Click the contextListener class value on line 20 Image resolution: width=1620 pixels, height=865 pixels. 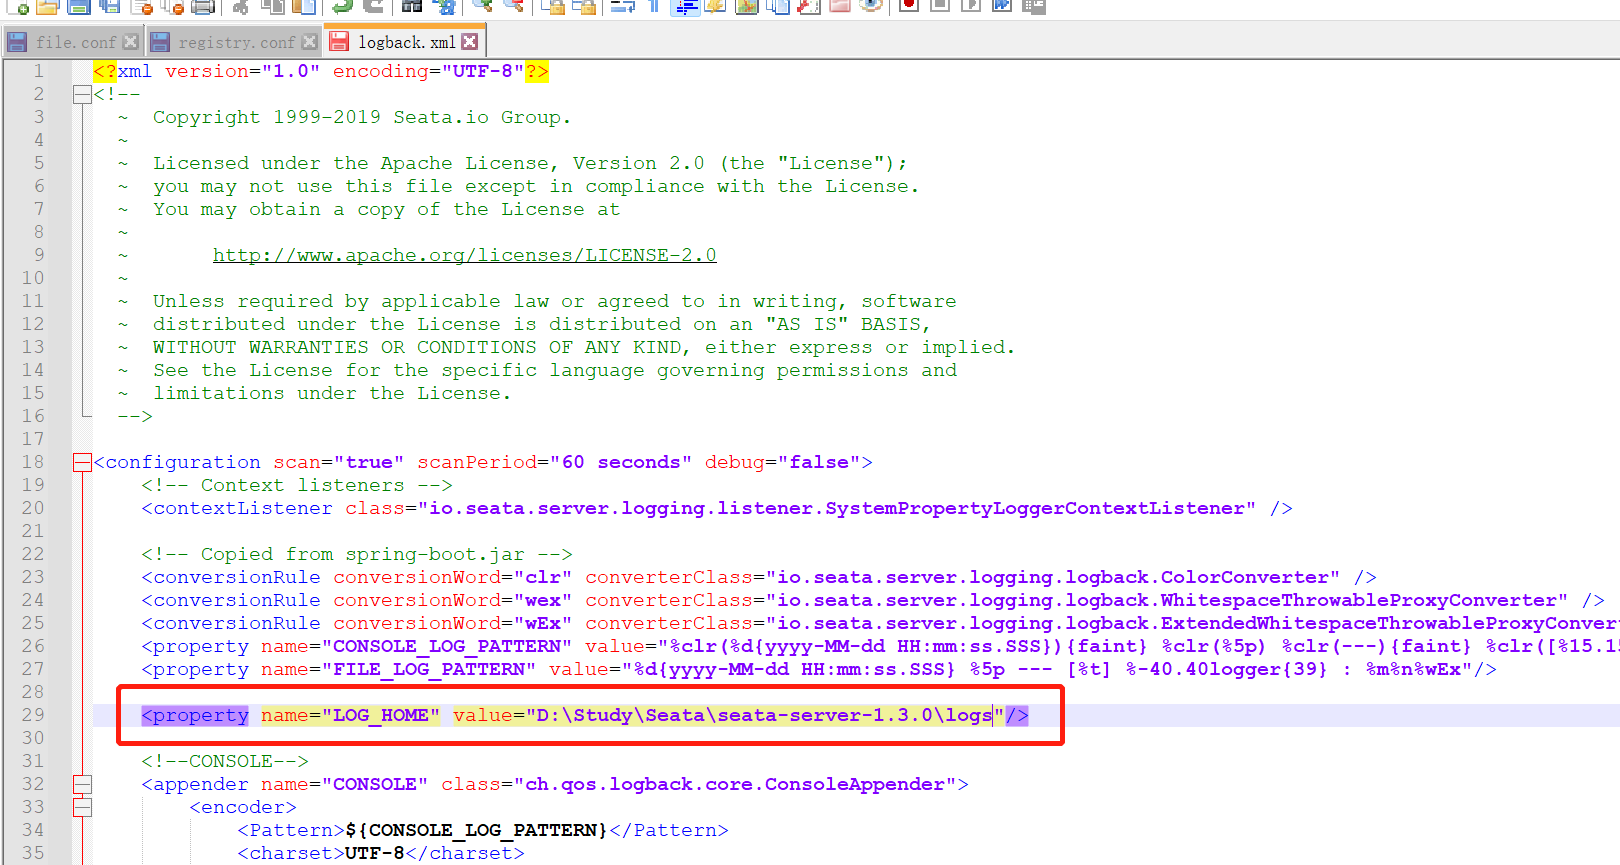[837, 508]
